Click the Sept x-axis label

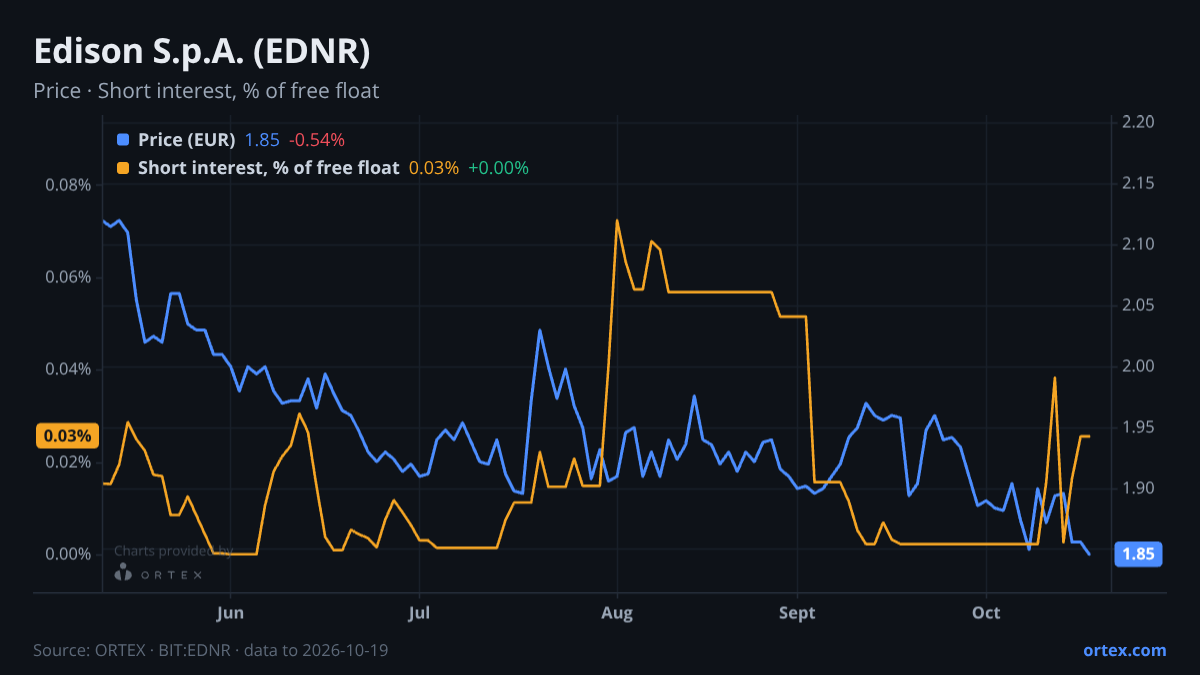(797, 612)
